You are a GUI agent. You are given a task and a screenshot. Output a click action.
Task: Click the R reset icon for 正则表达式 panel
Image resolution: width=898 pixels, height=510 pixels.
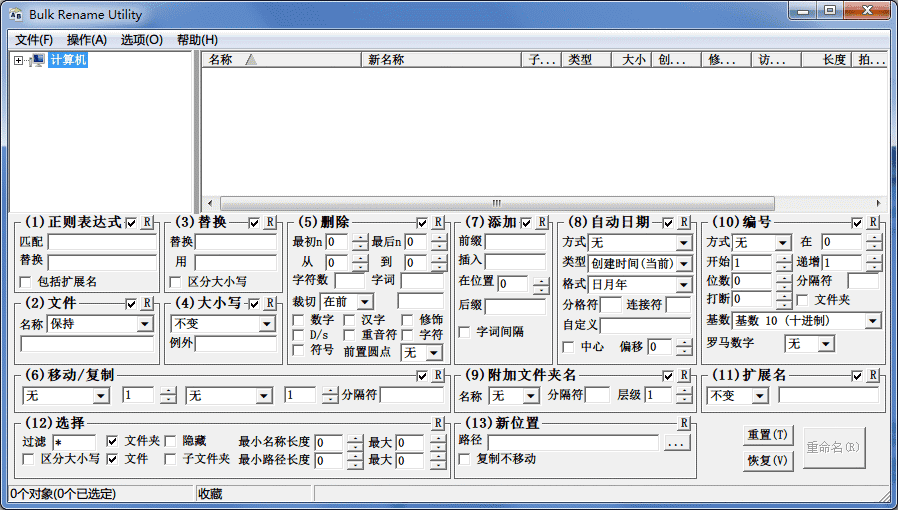[148, 222]
